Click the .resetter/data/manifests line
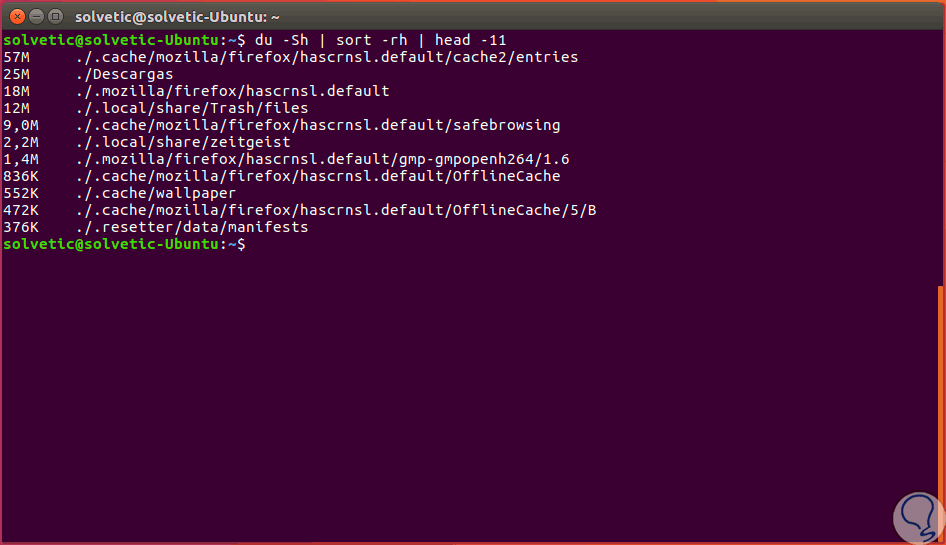This screenshot has width=946, height=545. (x=192, y=227)
